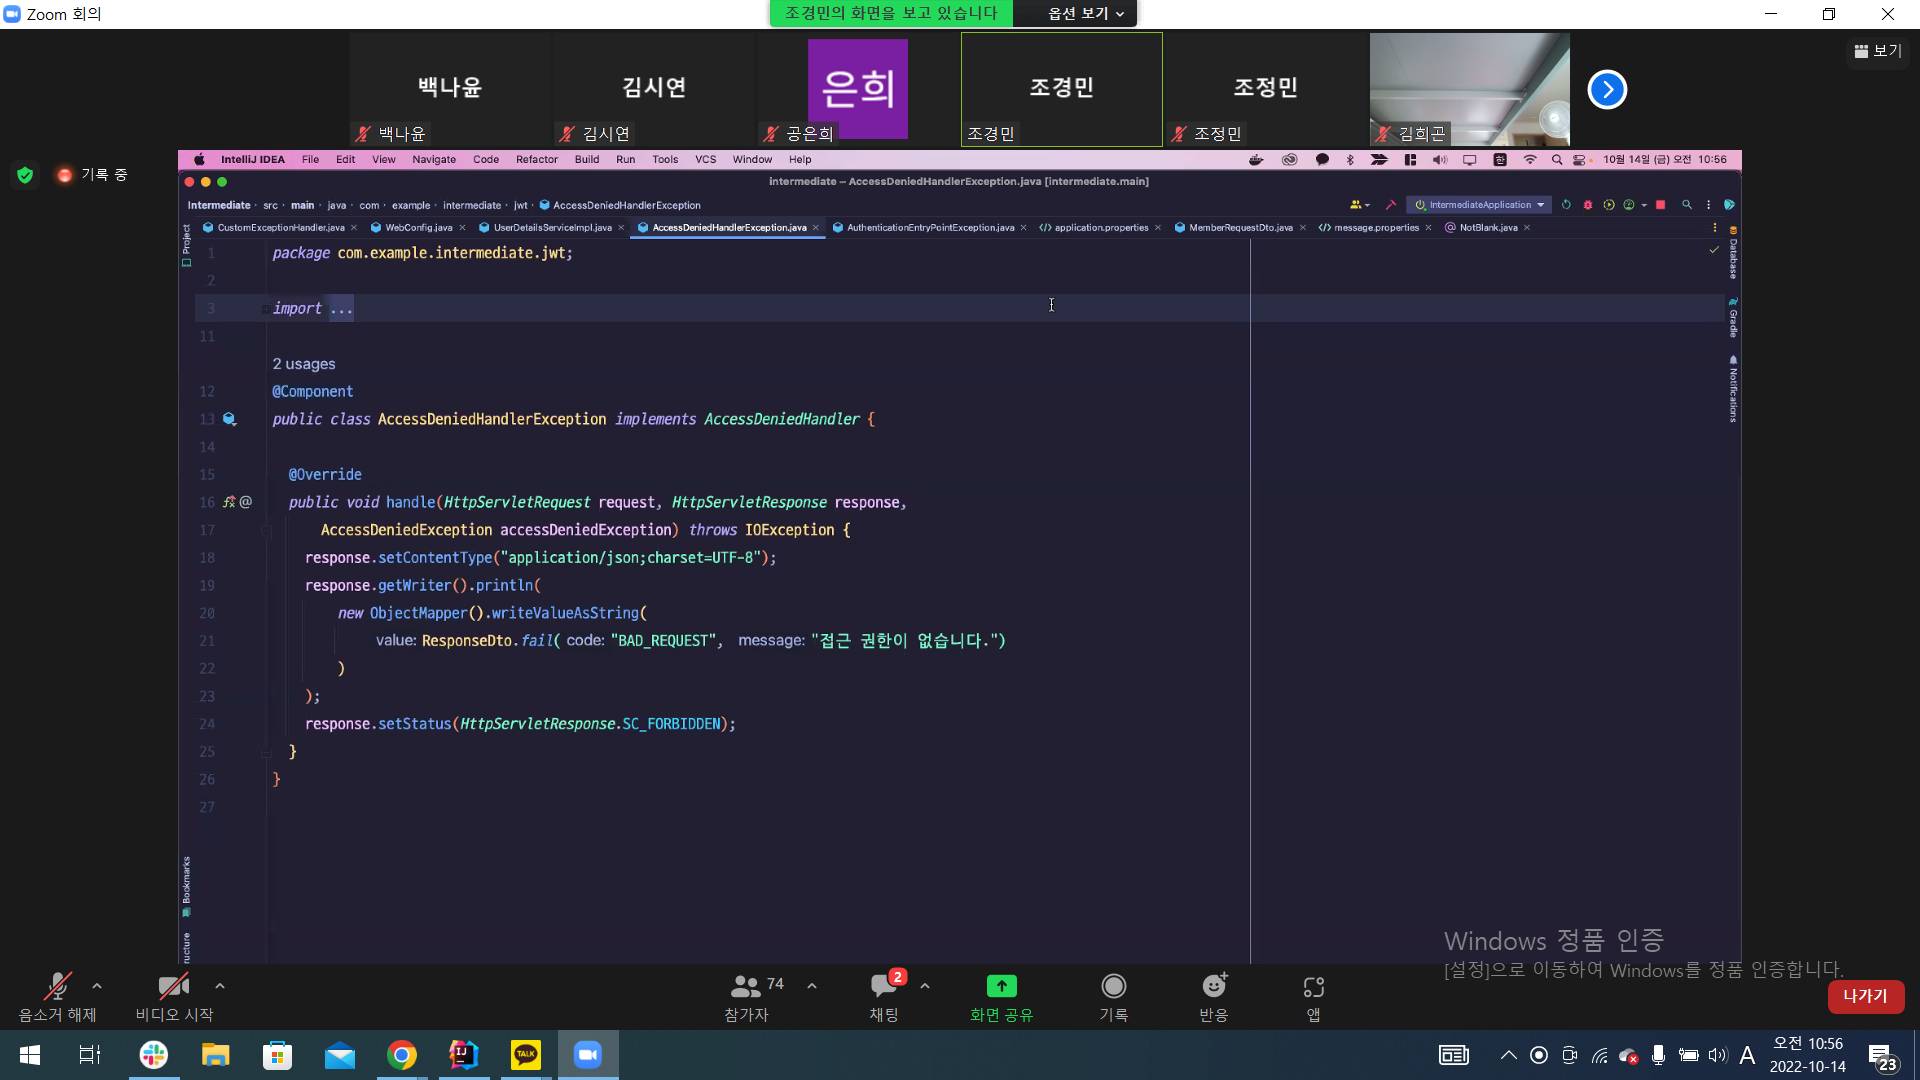Click the record button icon
The image size is (1920, 1080).
click(1113, 987)
